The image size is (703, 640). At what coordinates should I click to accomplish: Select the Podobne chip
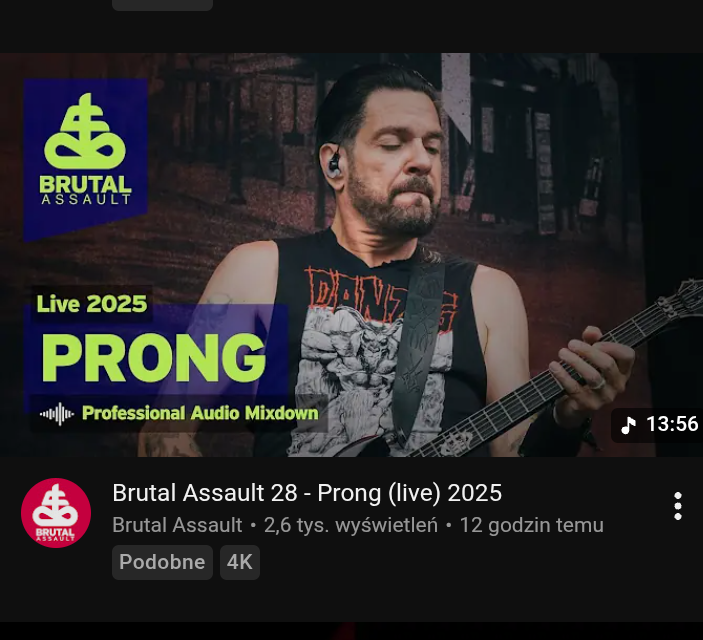point(162,562)
